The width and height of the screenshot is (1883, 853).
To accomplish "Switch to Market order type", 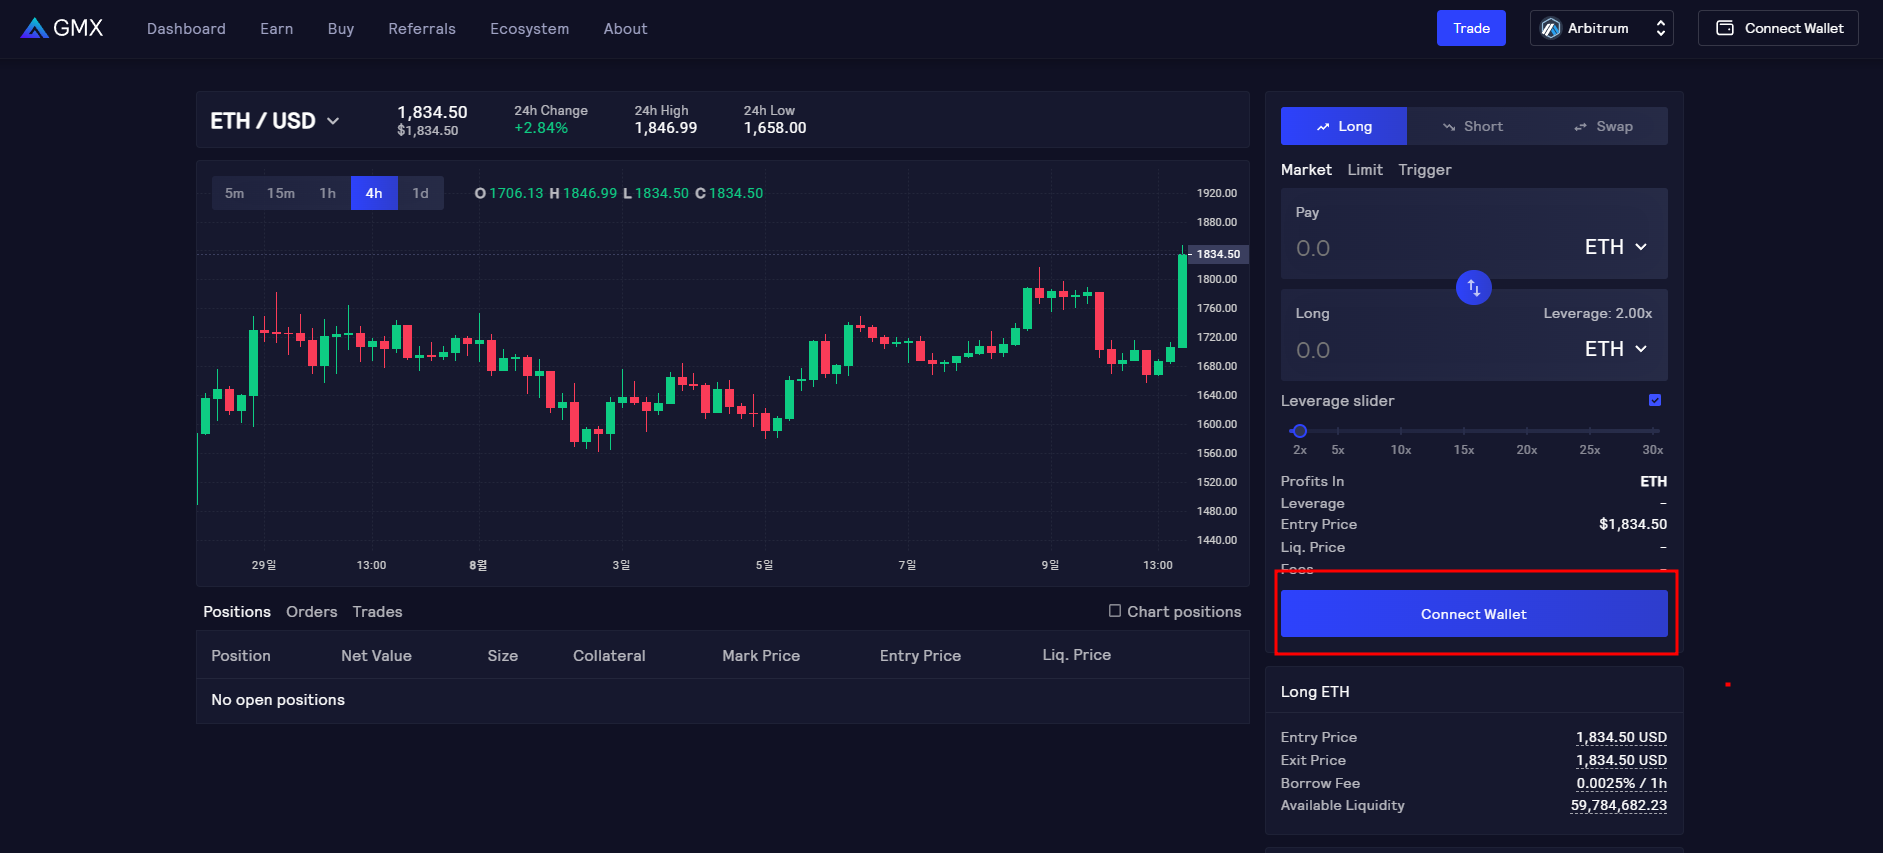I will (1306, 170).
